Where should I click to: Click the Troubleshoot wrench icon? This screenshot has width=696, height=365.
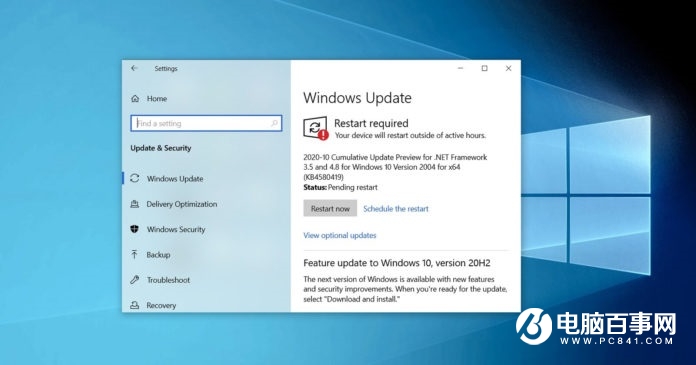pyautogui.click(x=134, y=280)
